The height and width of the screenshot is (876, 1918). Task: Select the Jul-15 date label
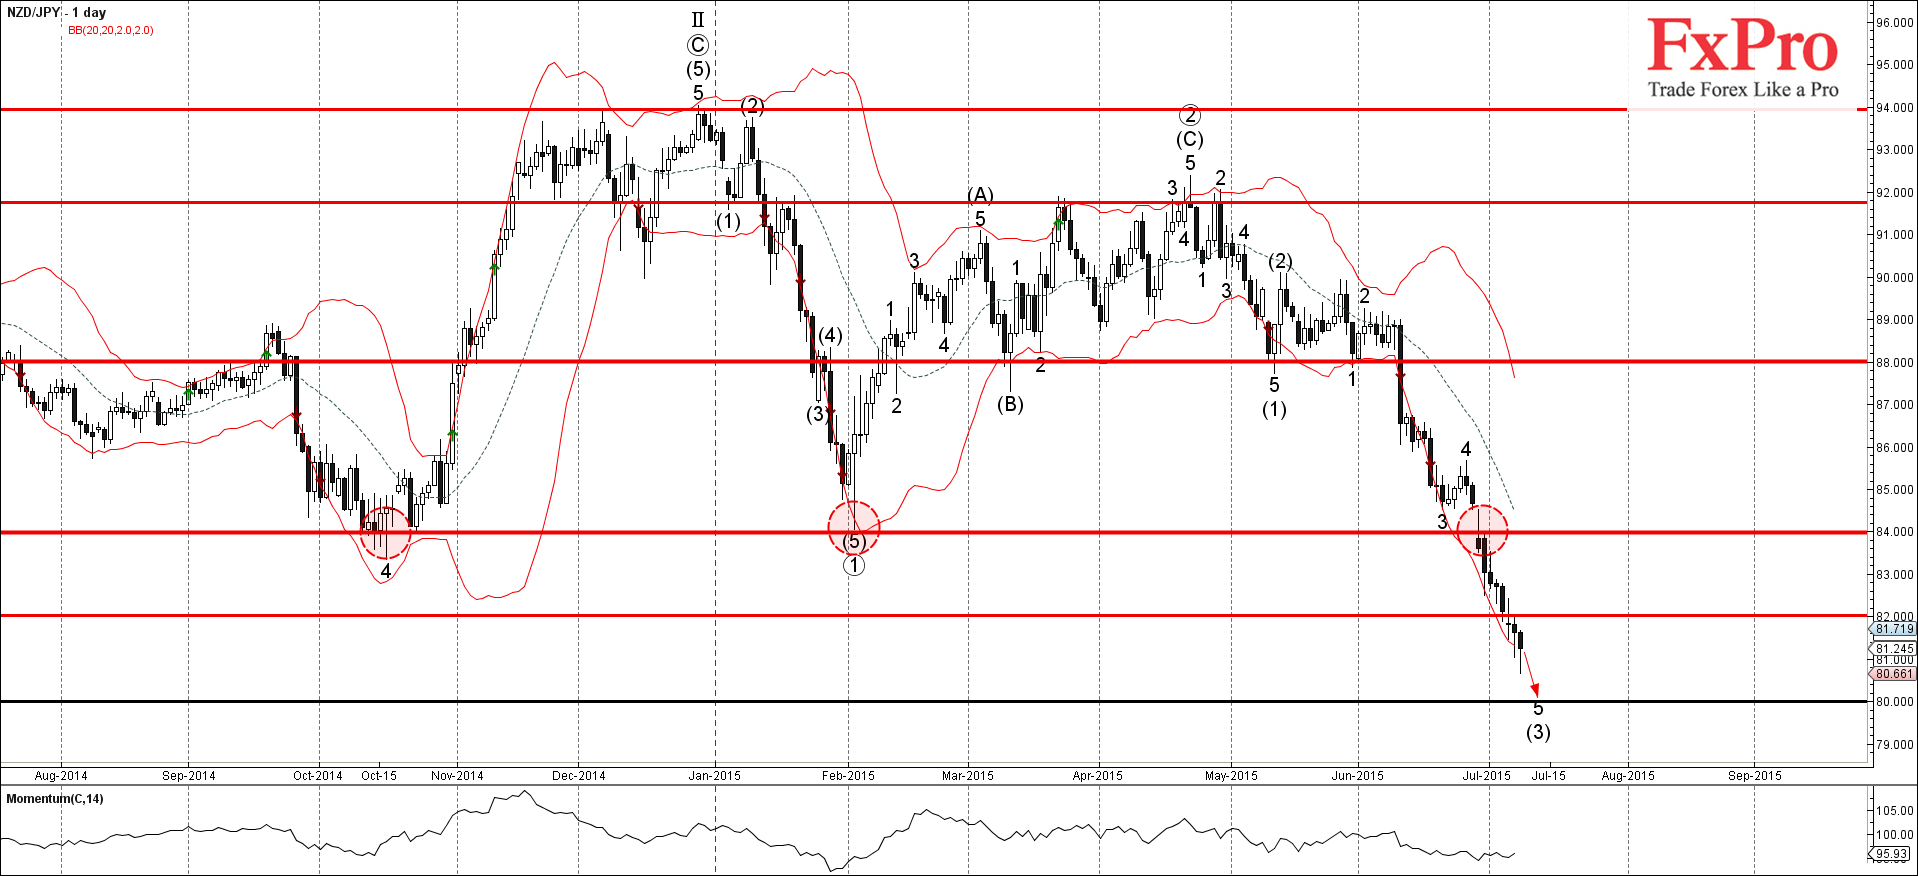(x=1549, y=776)
